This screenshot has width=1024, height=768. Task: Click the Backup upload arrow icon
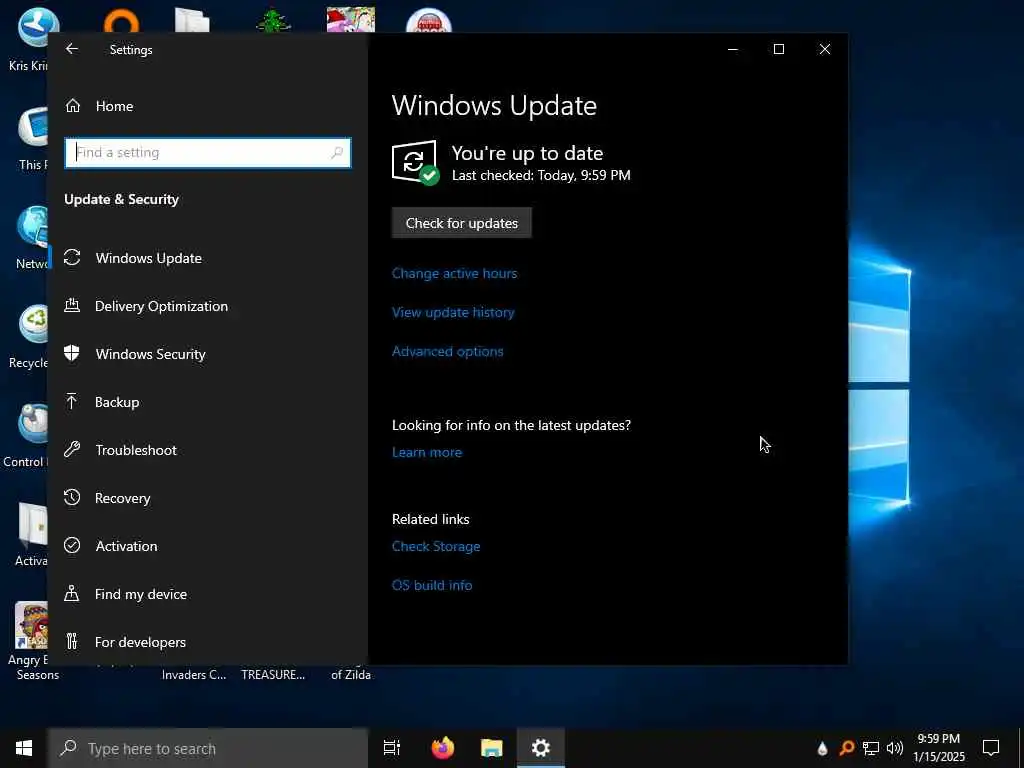(x=72, y=401)
